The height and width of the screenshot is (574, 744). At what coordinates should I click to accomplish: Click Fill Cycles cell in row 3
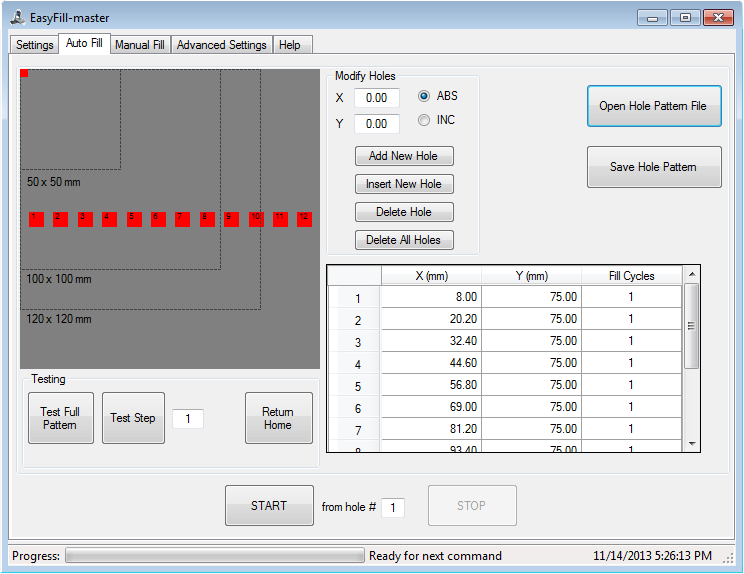[x=632, y=341]
